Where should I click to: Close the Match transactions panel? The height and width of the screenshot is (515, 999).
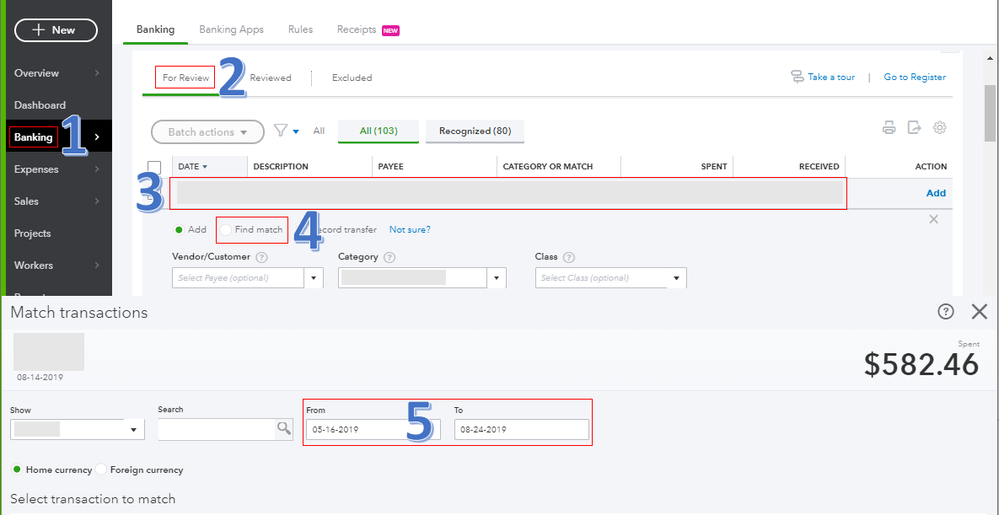coord(979,312)
